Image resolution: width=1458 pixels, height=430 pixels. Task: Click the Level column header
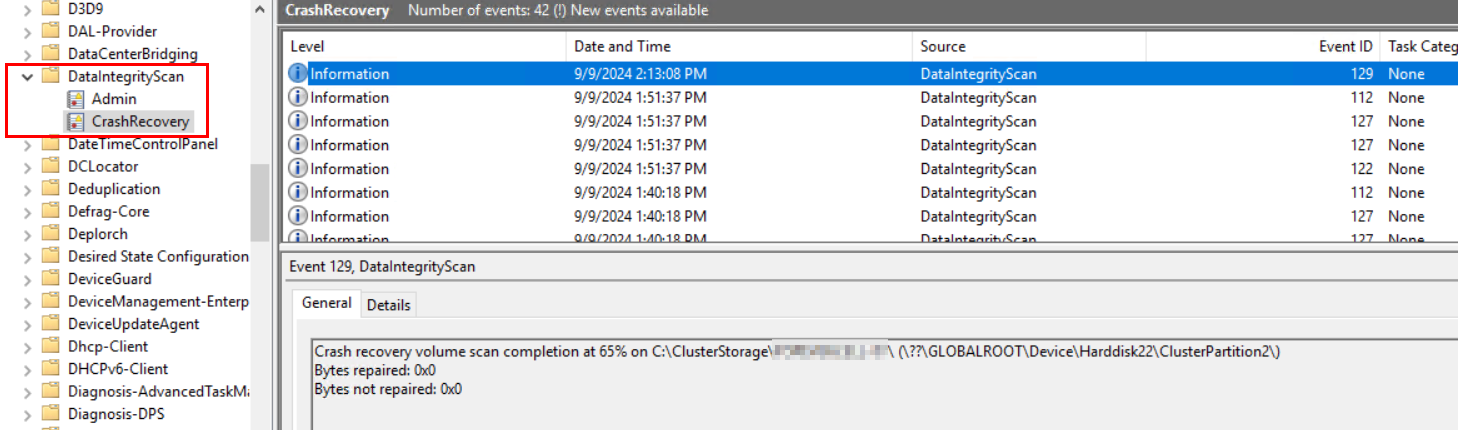[425, 46]
